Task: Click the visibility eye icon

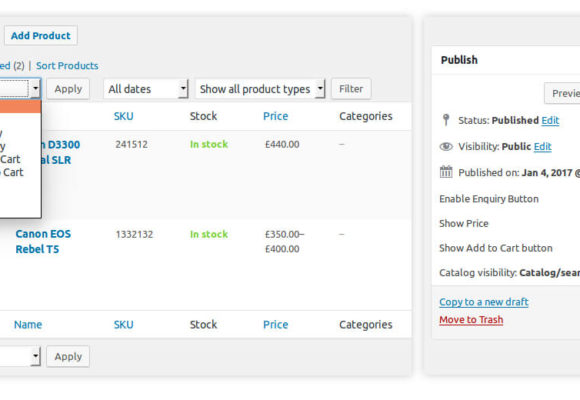Action: point(446,147)
